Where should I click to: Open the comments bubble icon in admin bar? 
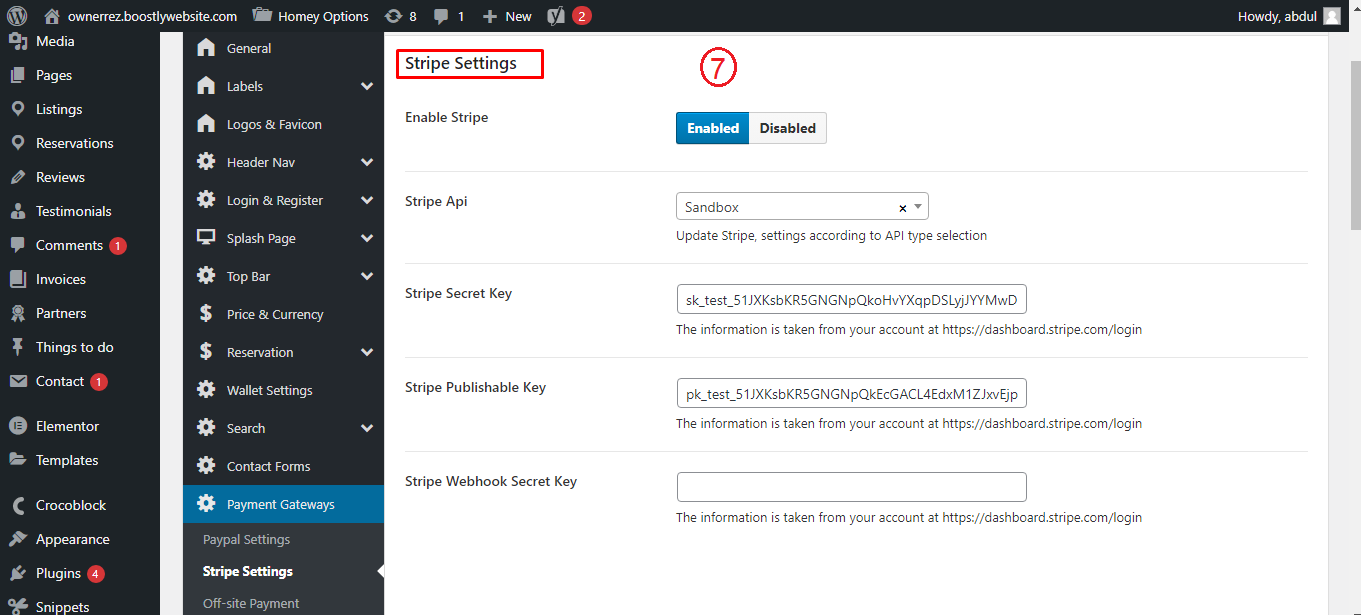click(x=443, y=17)
